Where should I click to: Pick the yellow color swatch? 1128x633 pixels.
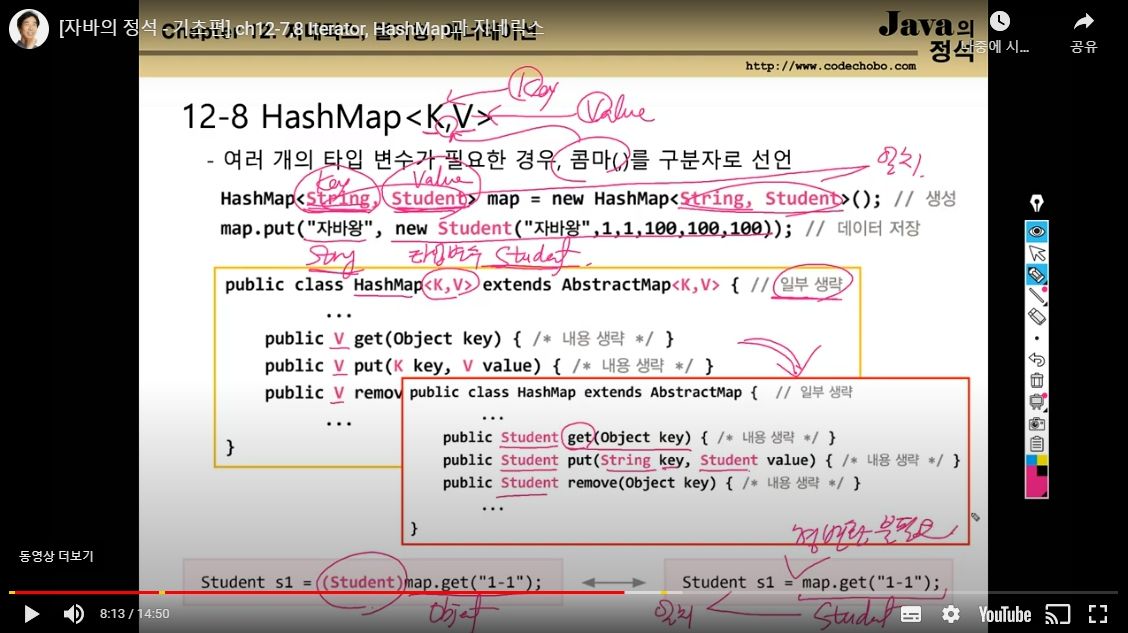(1042, 460)
